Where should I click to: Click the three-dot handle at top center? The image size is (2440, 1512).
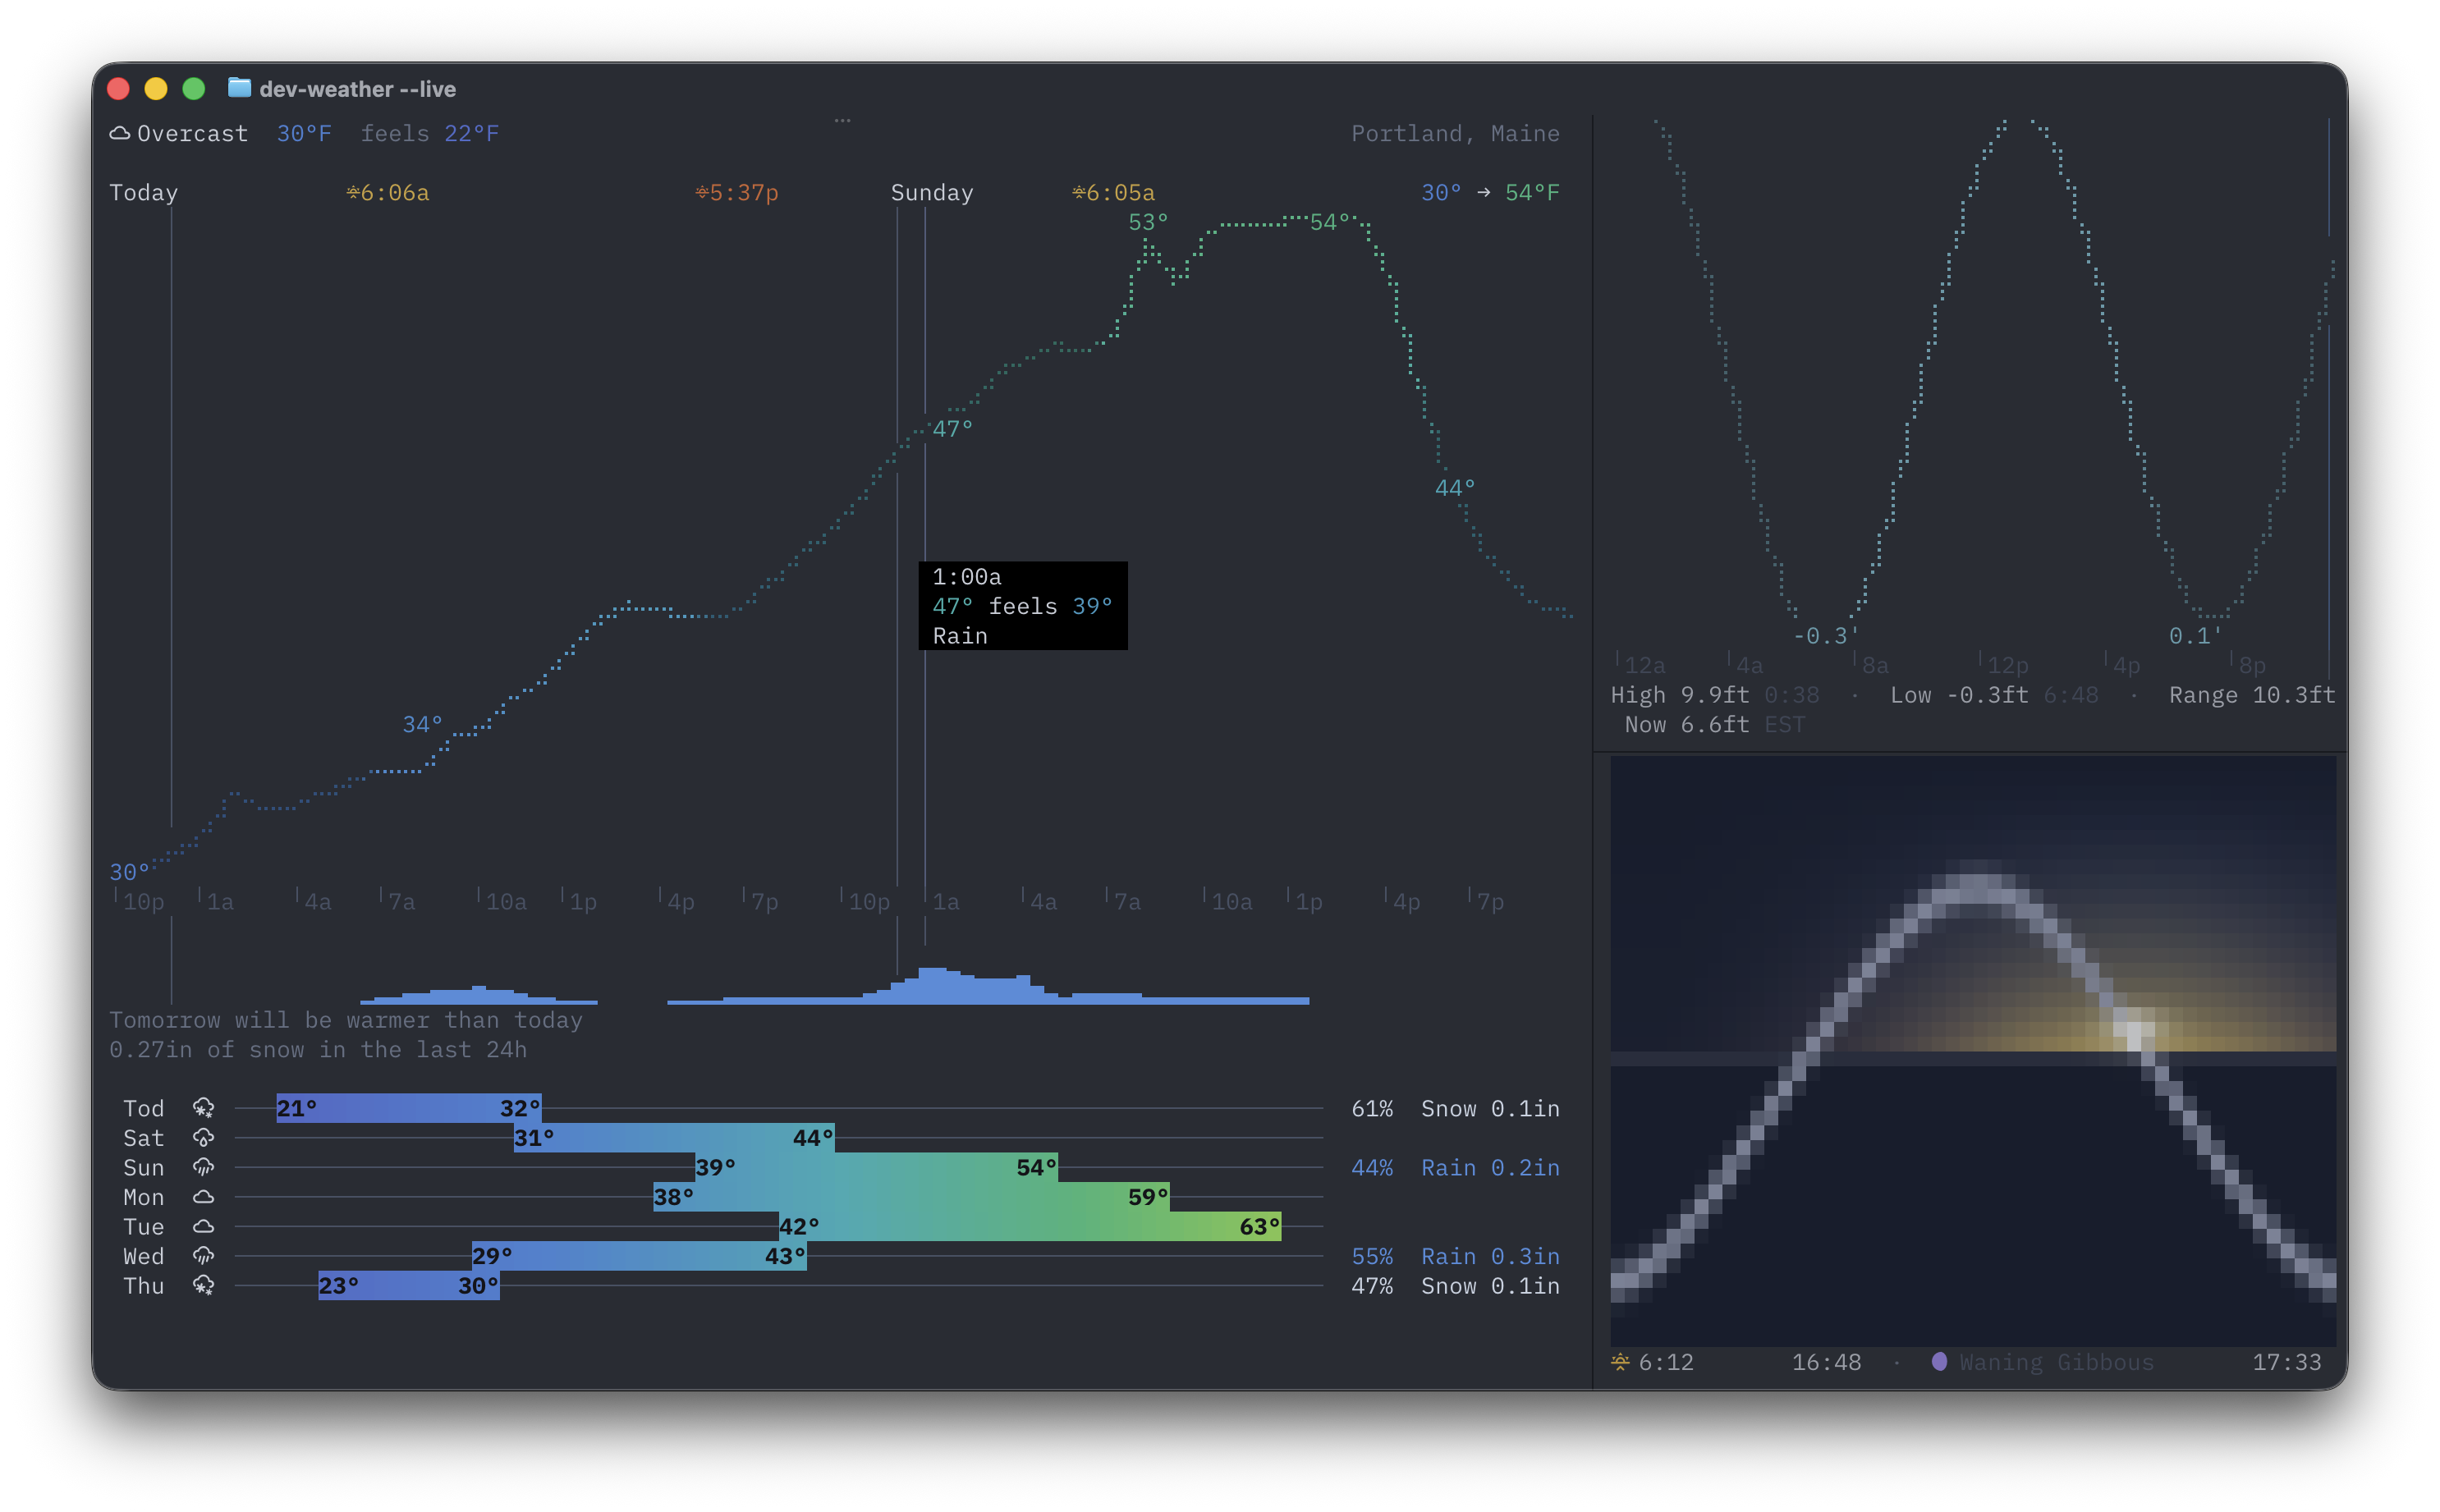click(843, 120)
